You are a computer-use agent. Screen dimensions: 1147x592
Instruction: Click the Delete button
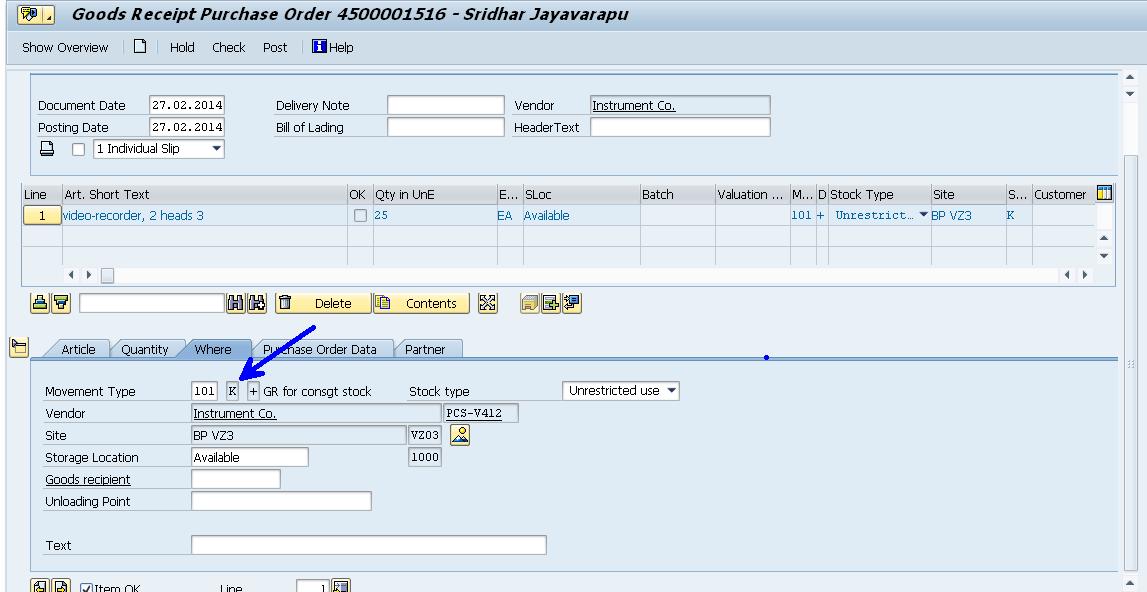click(323, 303)
